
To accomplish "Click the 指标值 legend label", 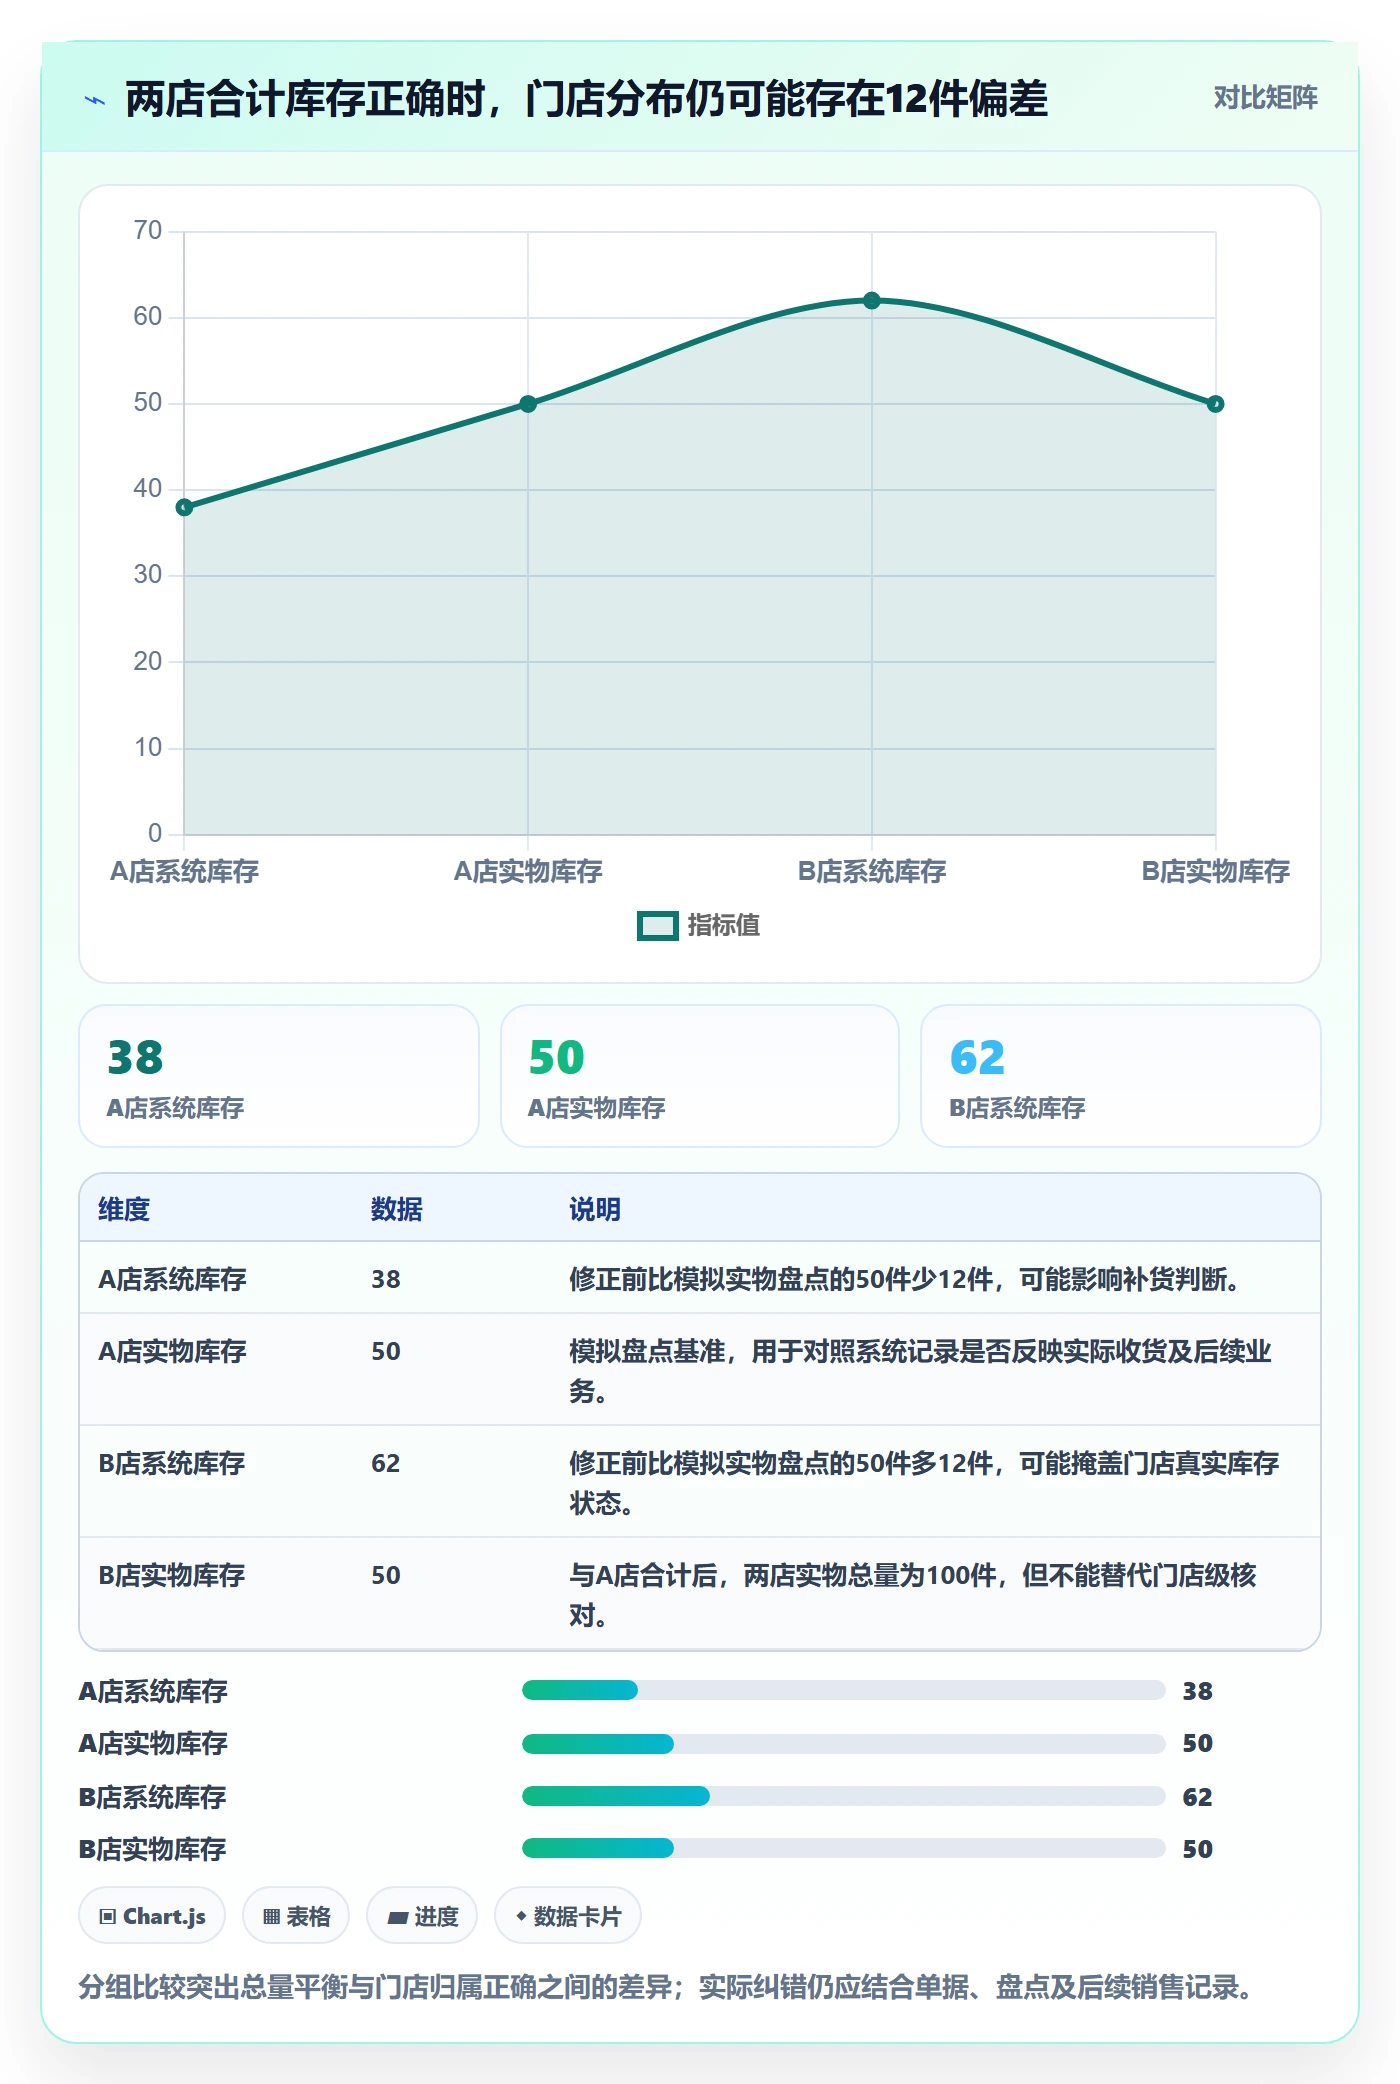I will pos(724,926).
